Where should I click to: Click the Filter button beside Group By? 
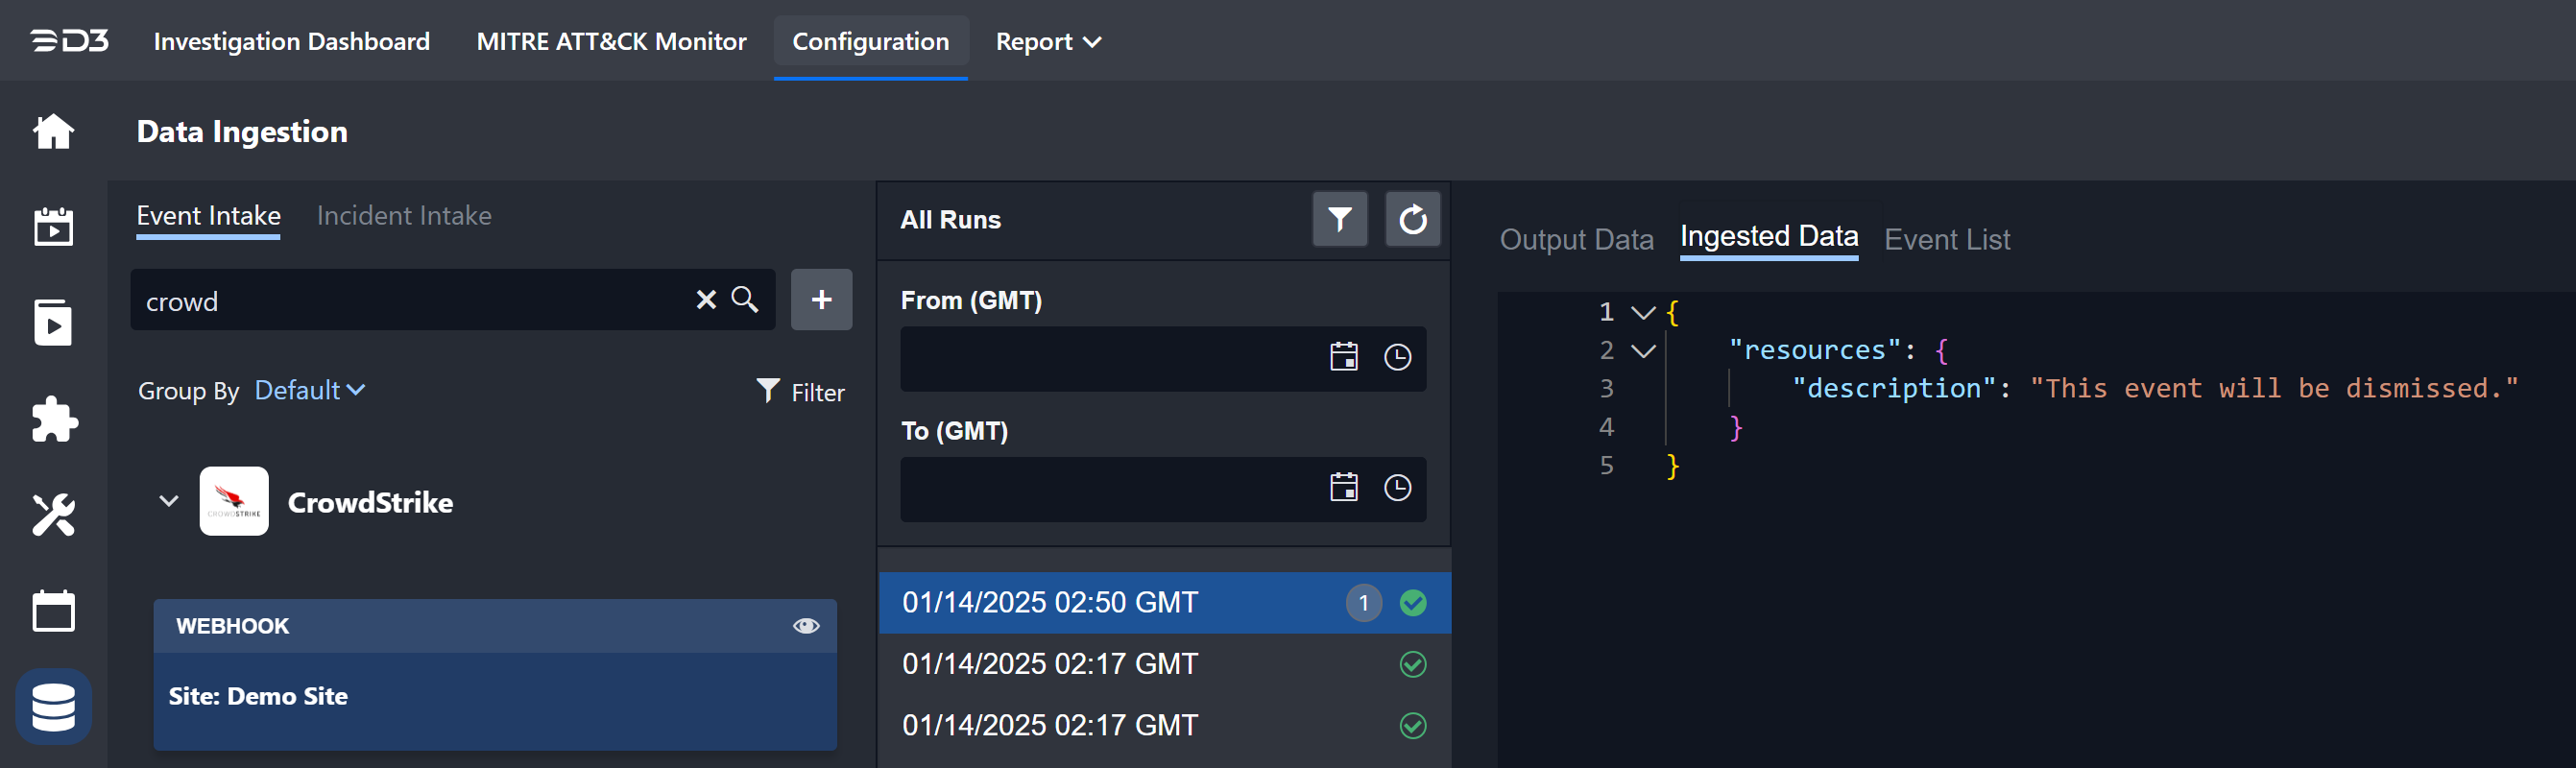click(x=801, y=392)
